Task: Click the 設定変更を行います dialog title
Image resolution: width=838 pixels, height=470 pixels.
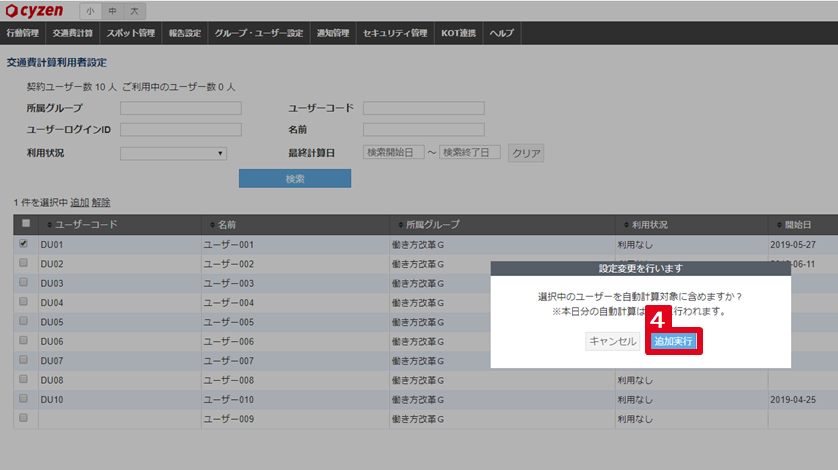Action: [x=640, y=268]
